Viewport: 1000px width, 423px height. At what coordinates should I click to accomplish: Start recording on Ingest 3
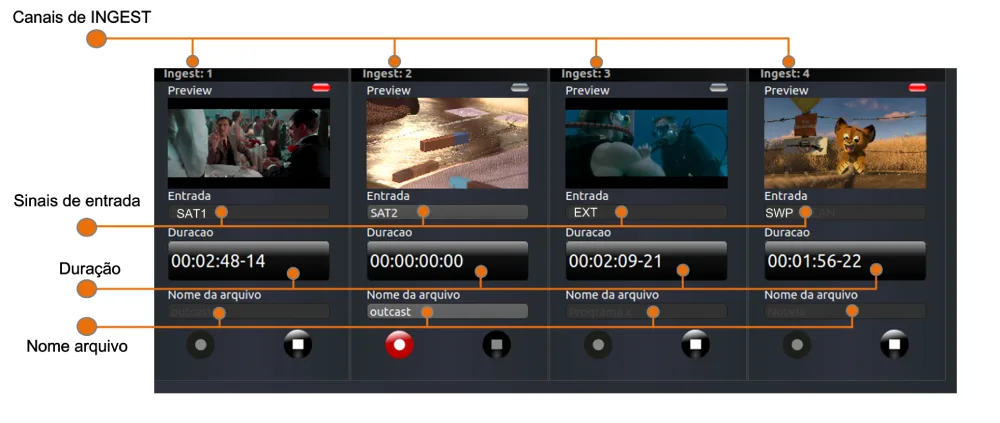tap(598, 345)
